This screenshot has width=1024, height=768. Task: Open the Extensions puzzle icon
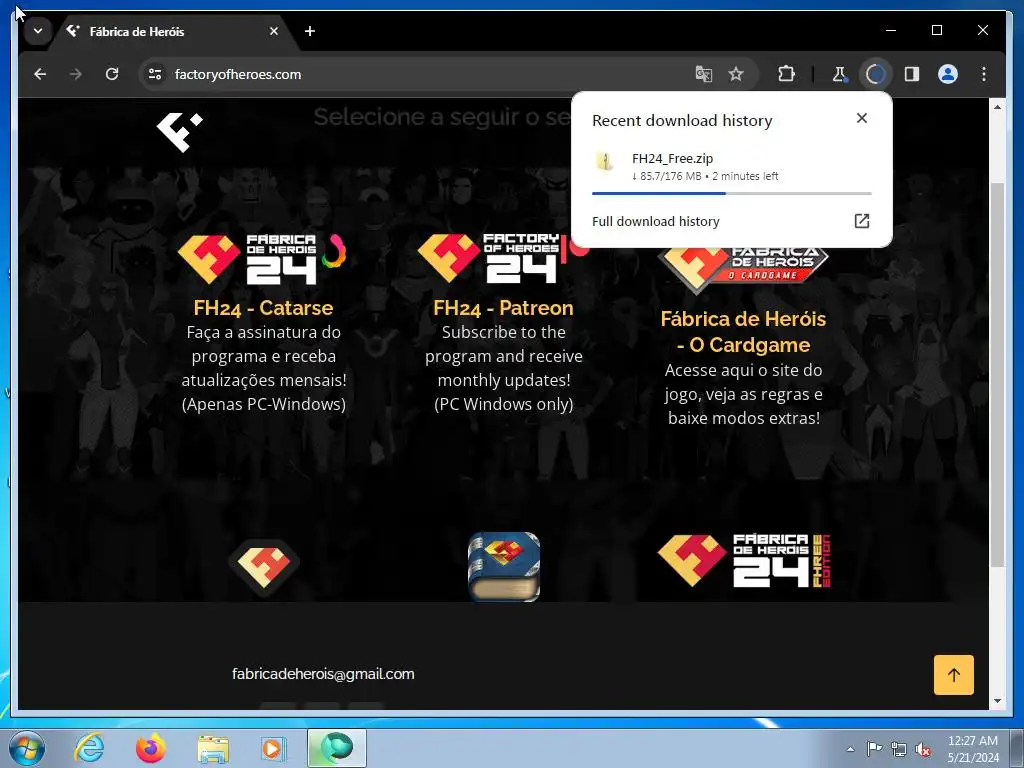(x=786, y=74)
